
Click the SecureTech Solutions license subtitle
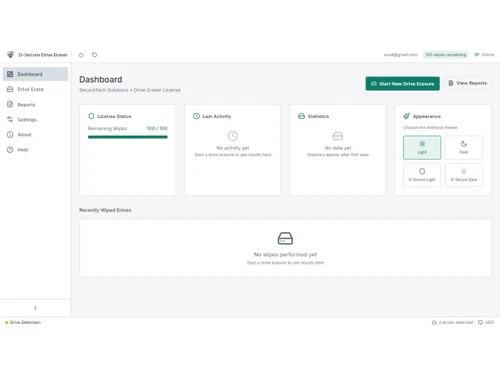click(130, 90)
